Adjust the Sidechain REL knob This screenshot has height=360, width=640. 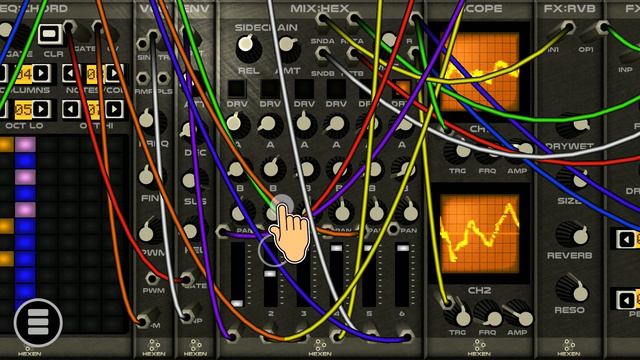tap(248, 48)
